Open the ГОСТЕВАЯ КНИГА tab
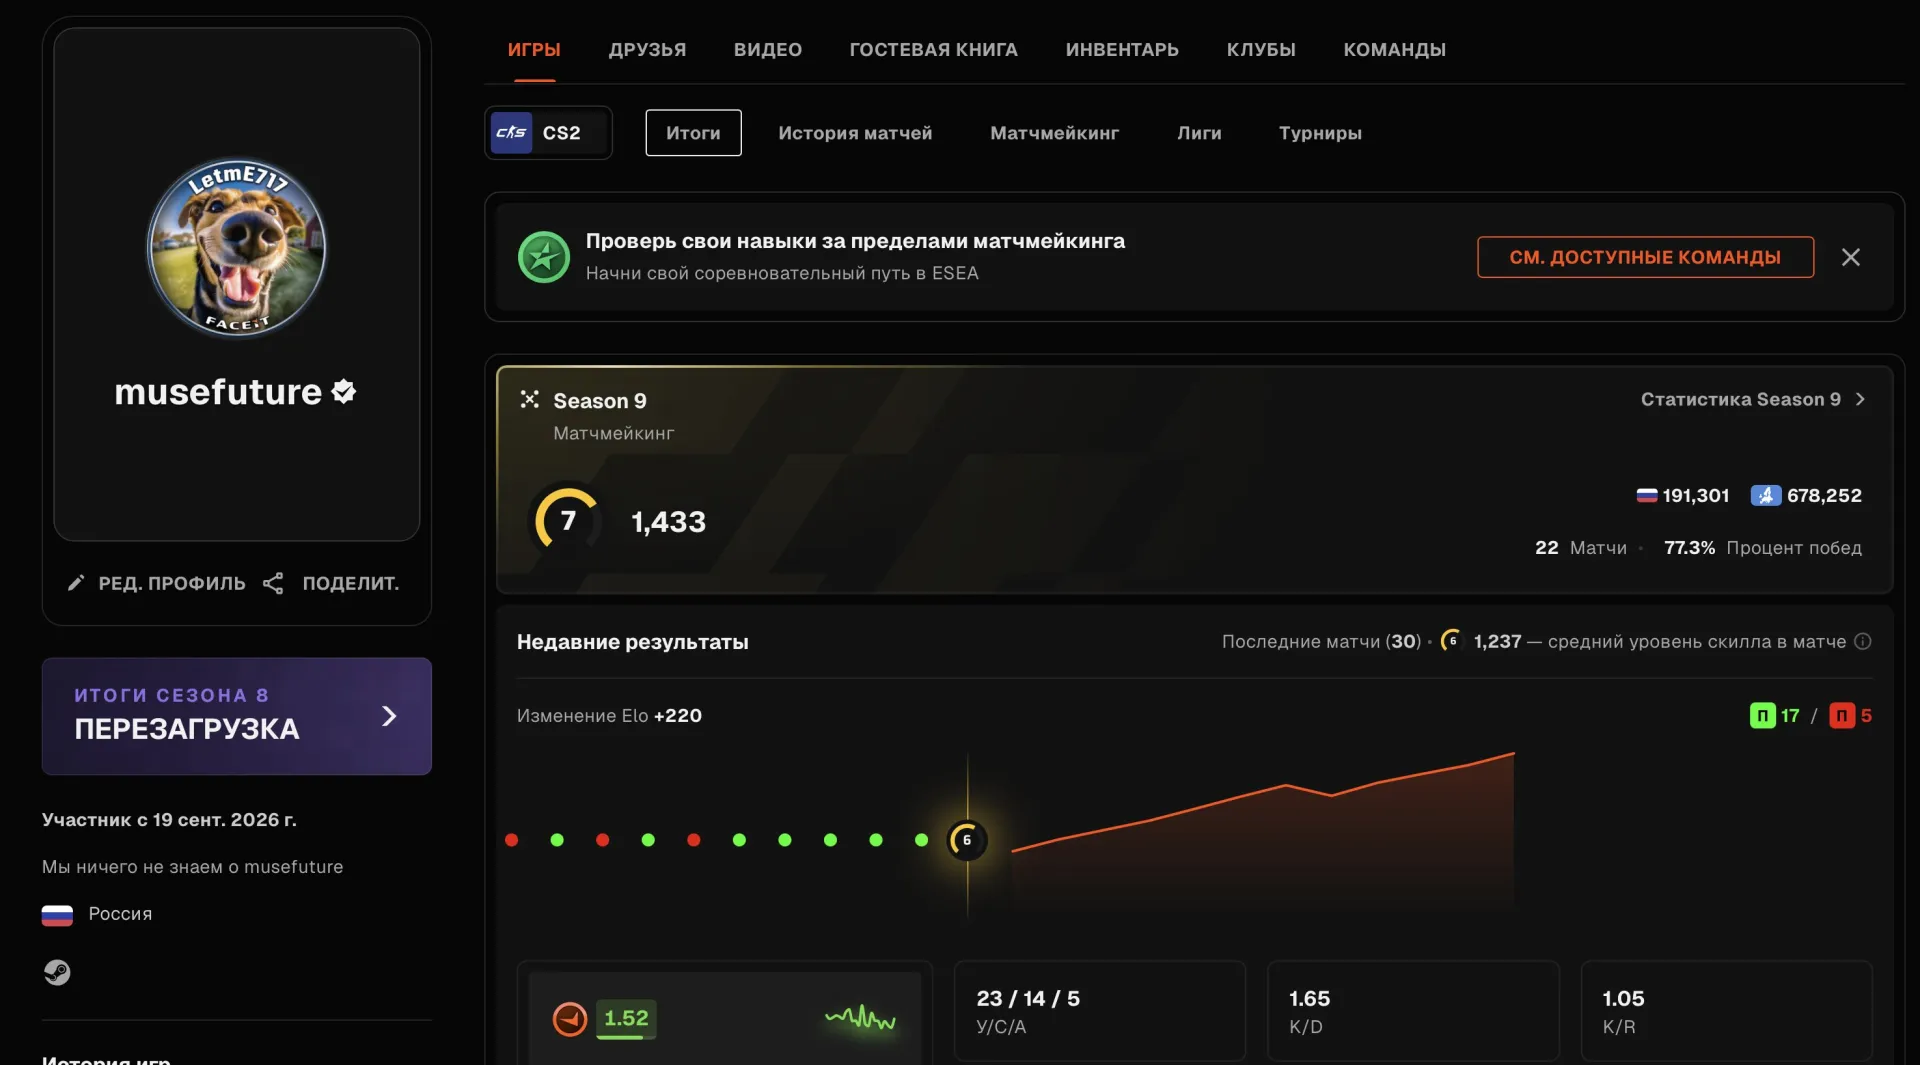 click(933, 49)
